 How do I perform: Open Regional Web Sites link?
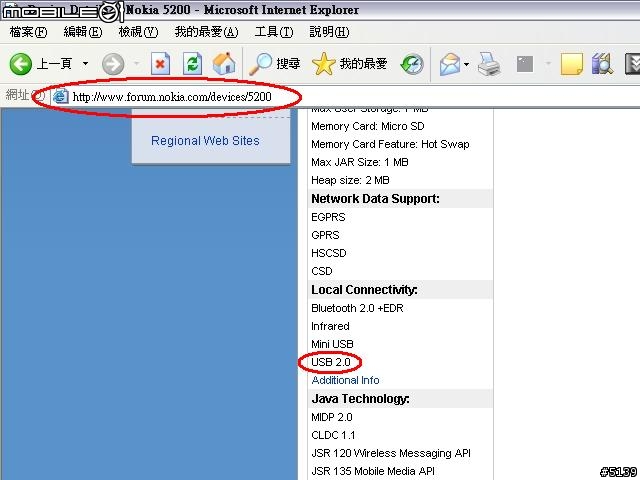pos(205,141)
